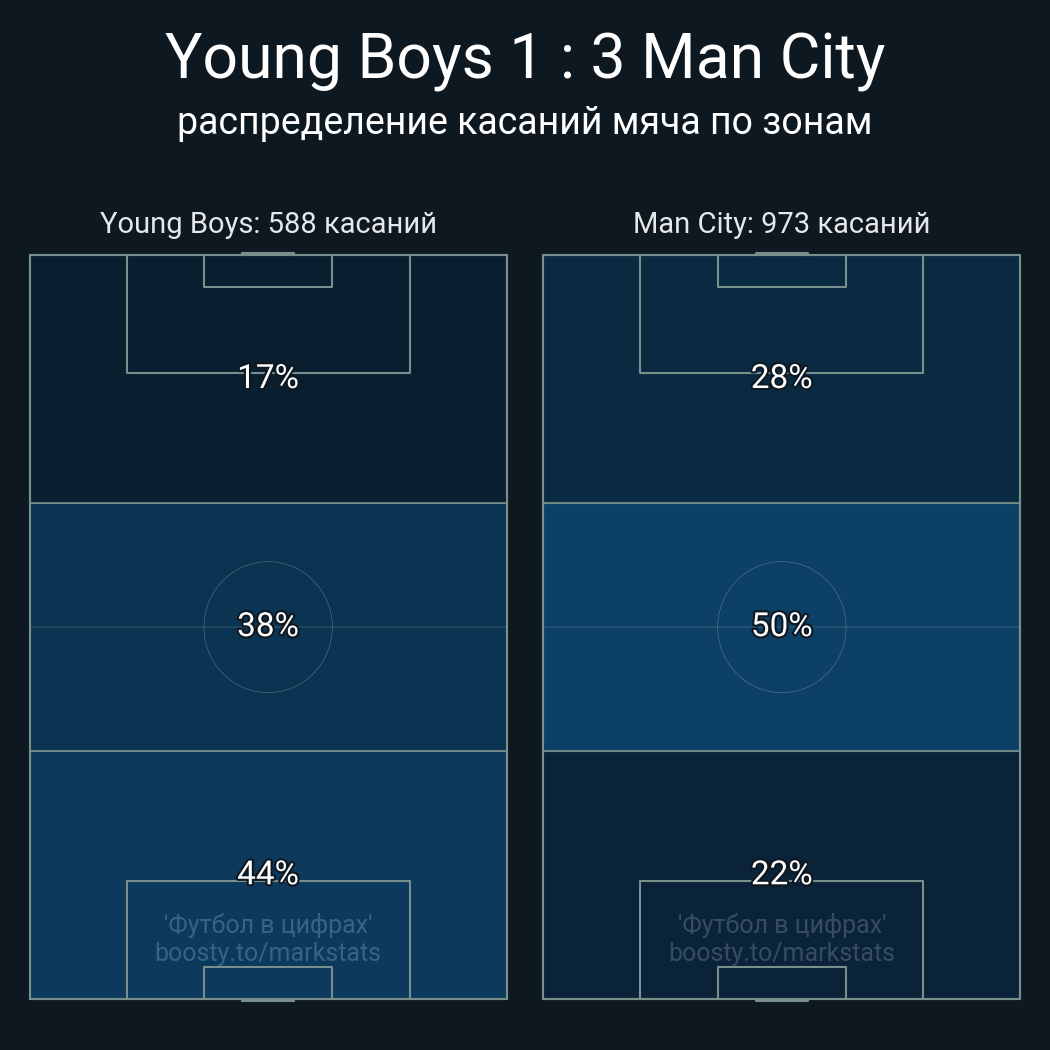This screenshot has height=1050, width=1050.
Task: Click the bottom goal area on Man City pitch
Action: 781,983
